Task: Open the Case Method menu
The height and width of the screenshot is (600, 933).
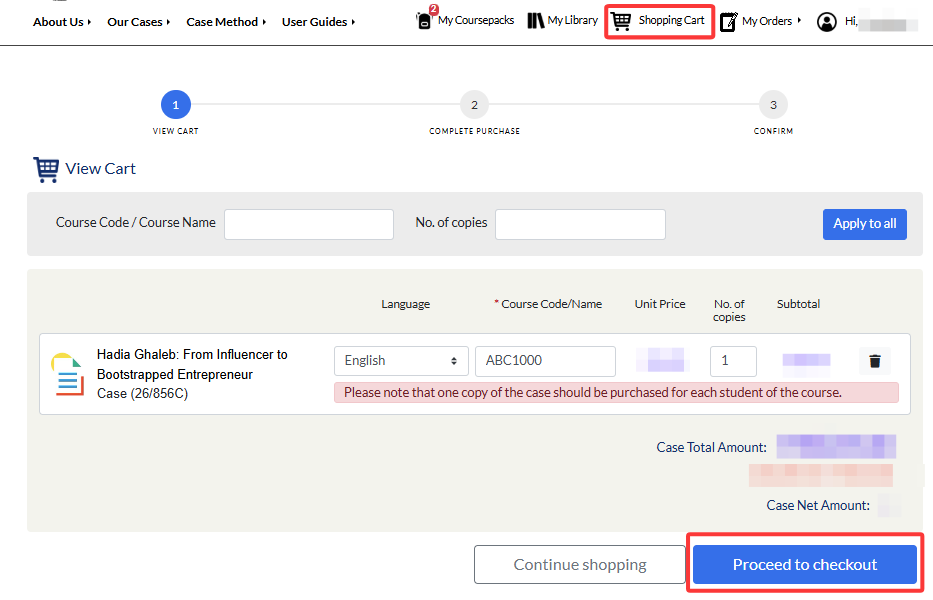Action: [x=226, y=22]
